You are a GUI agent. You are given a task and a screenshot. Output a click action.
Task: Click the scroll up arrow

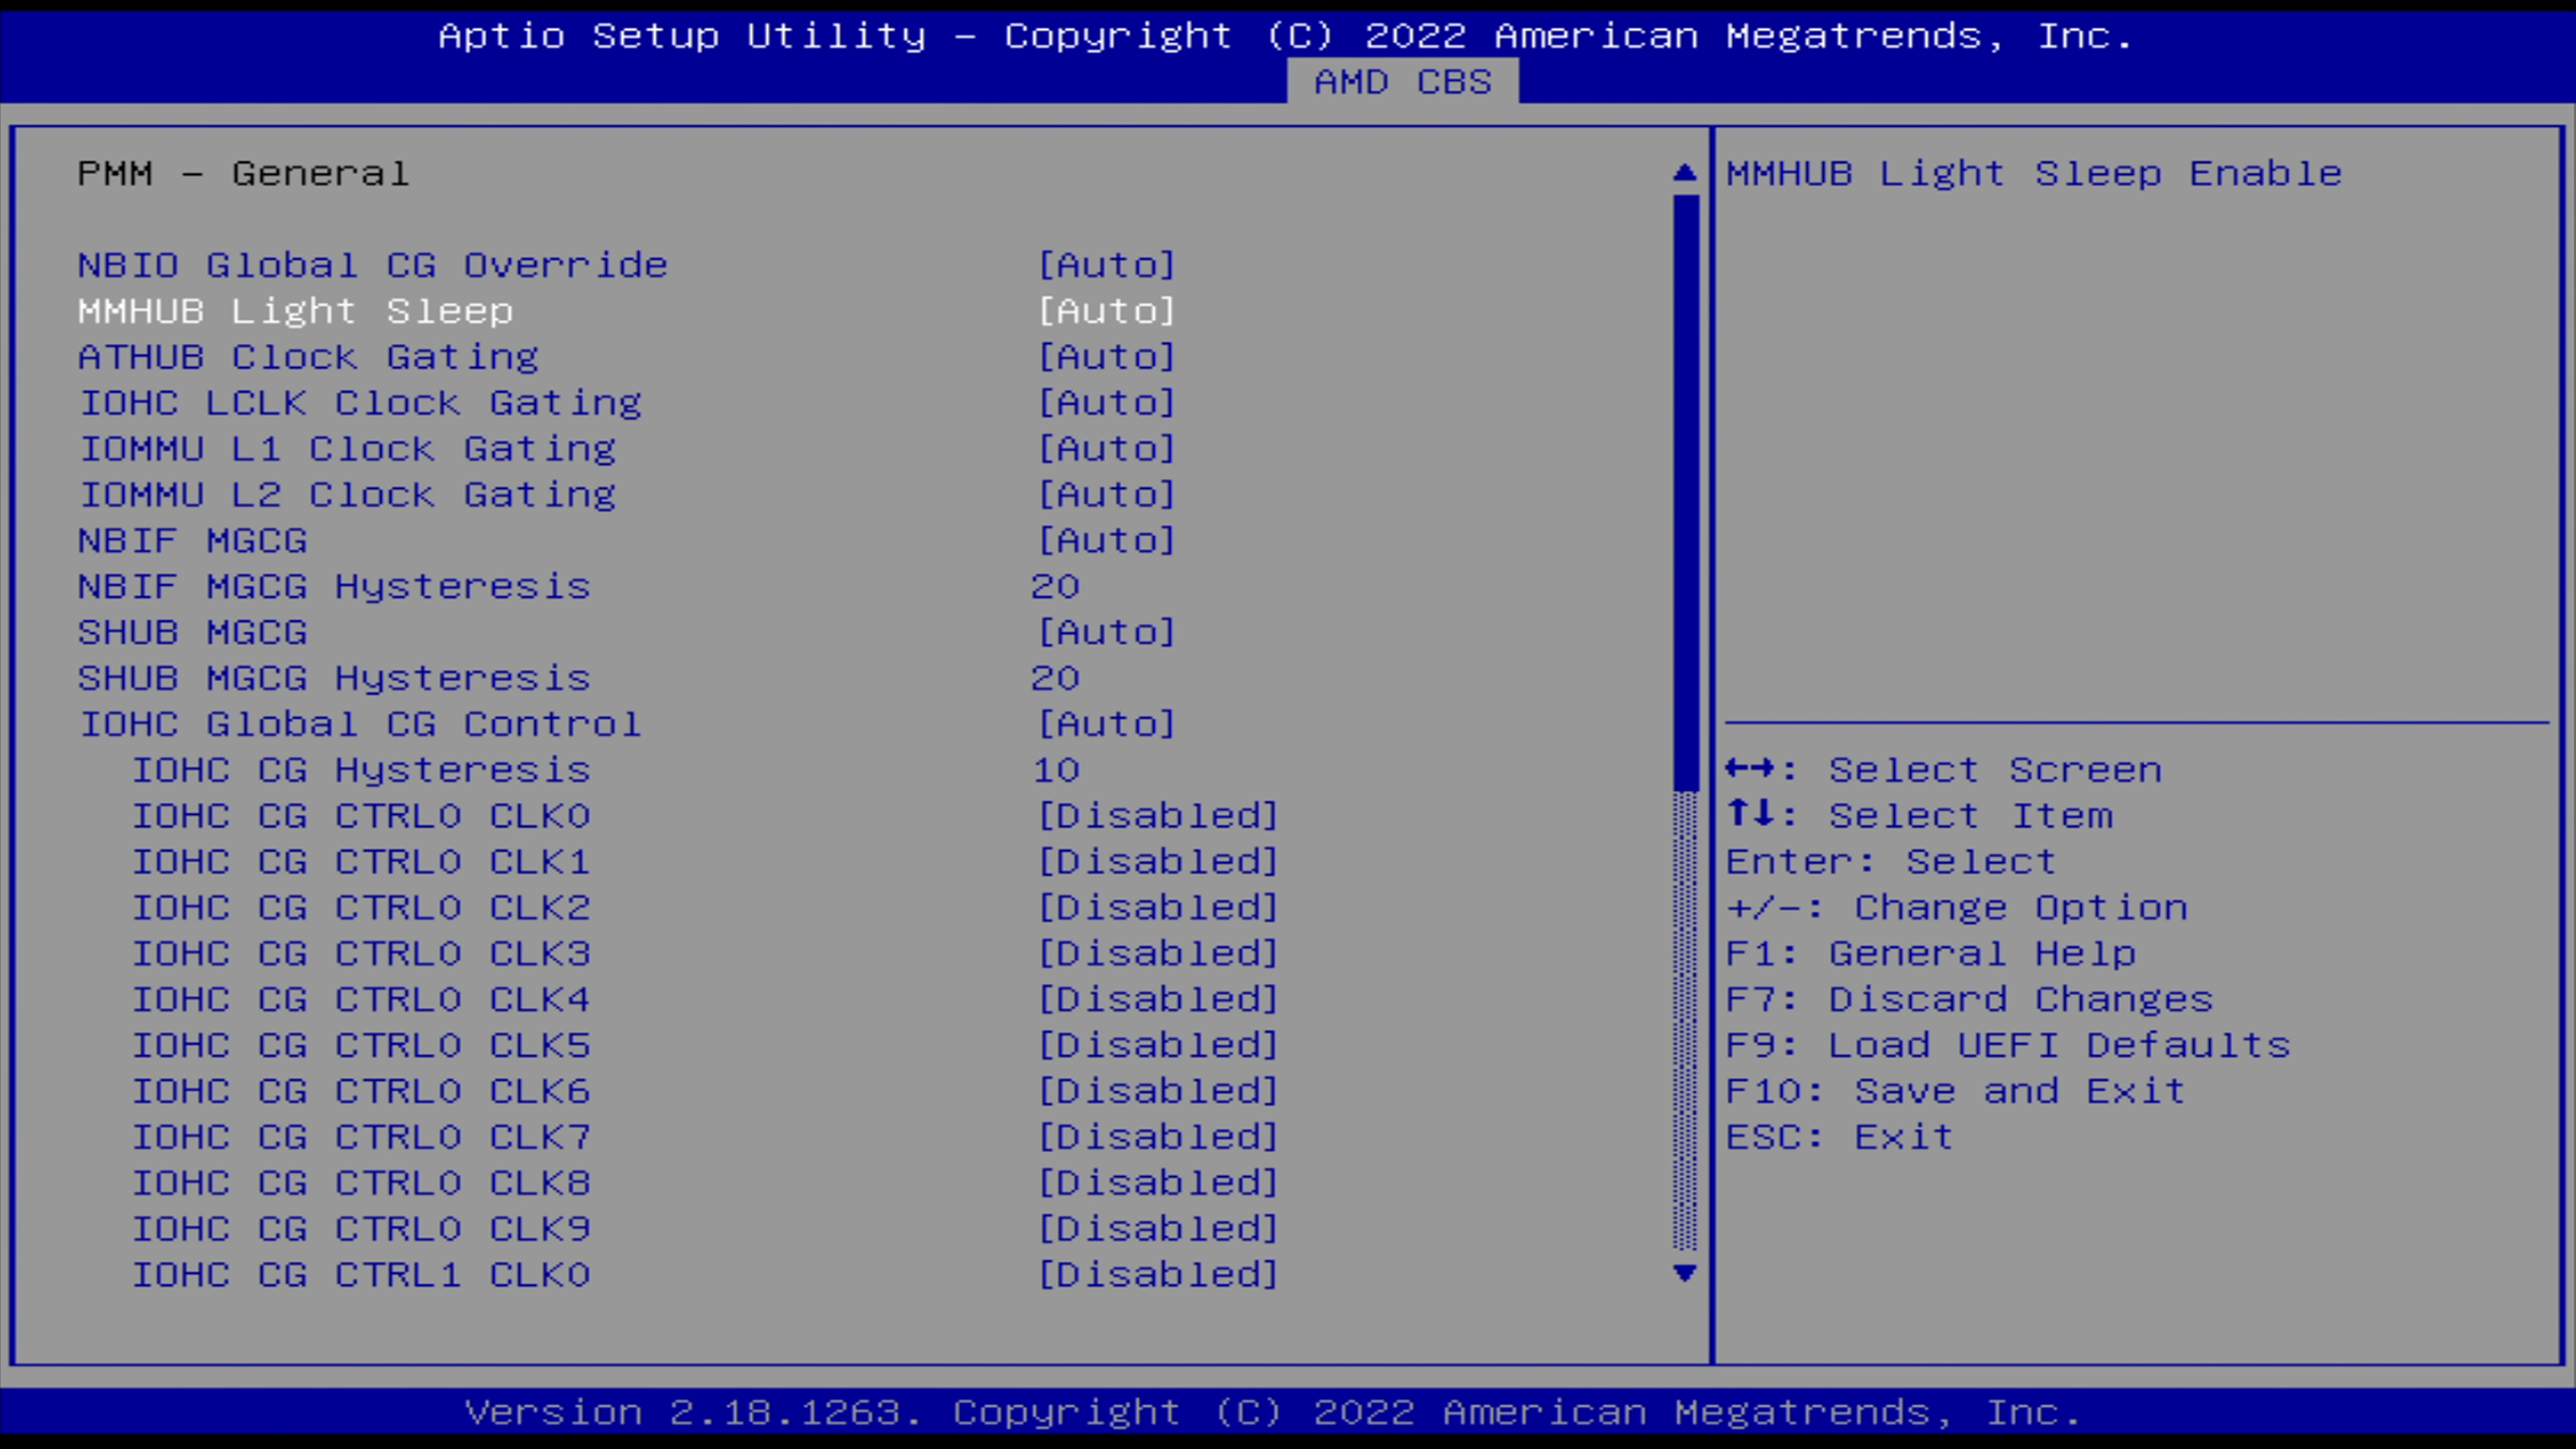coord(1685,173)
